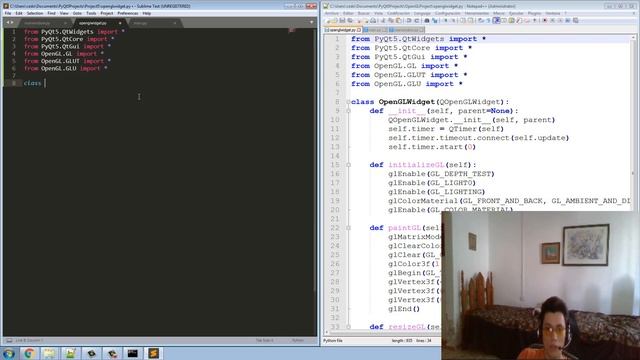Collapse initializeGL fold marker on line 15
640x360 pixels.
click(x=348, y=165)
